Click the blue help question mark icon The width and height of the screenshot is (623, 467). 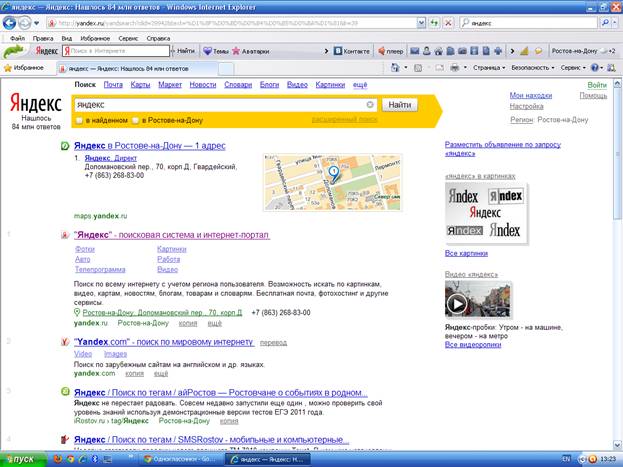pyautogui.click(x=594, y=68)
